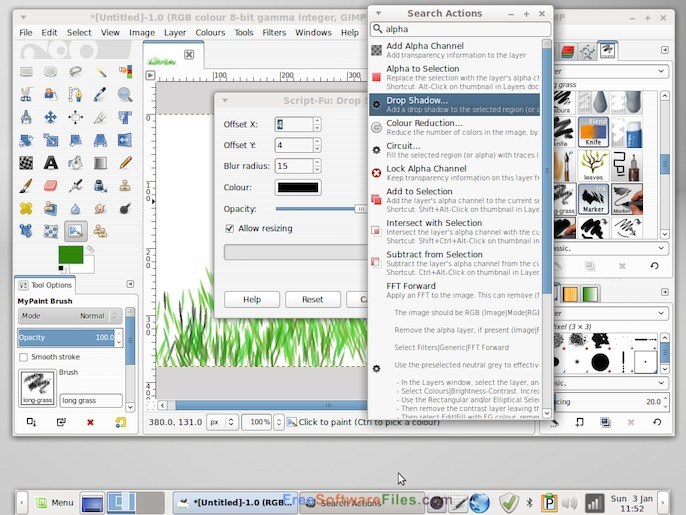Screen dimensions: 686x515
Task: Click the volume speaker icon in system tray
Action: pos(569,503)
